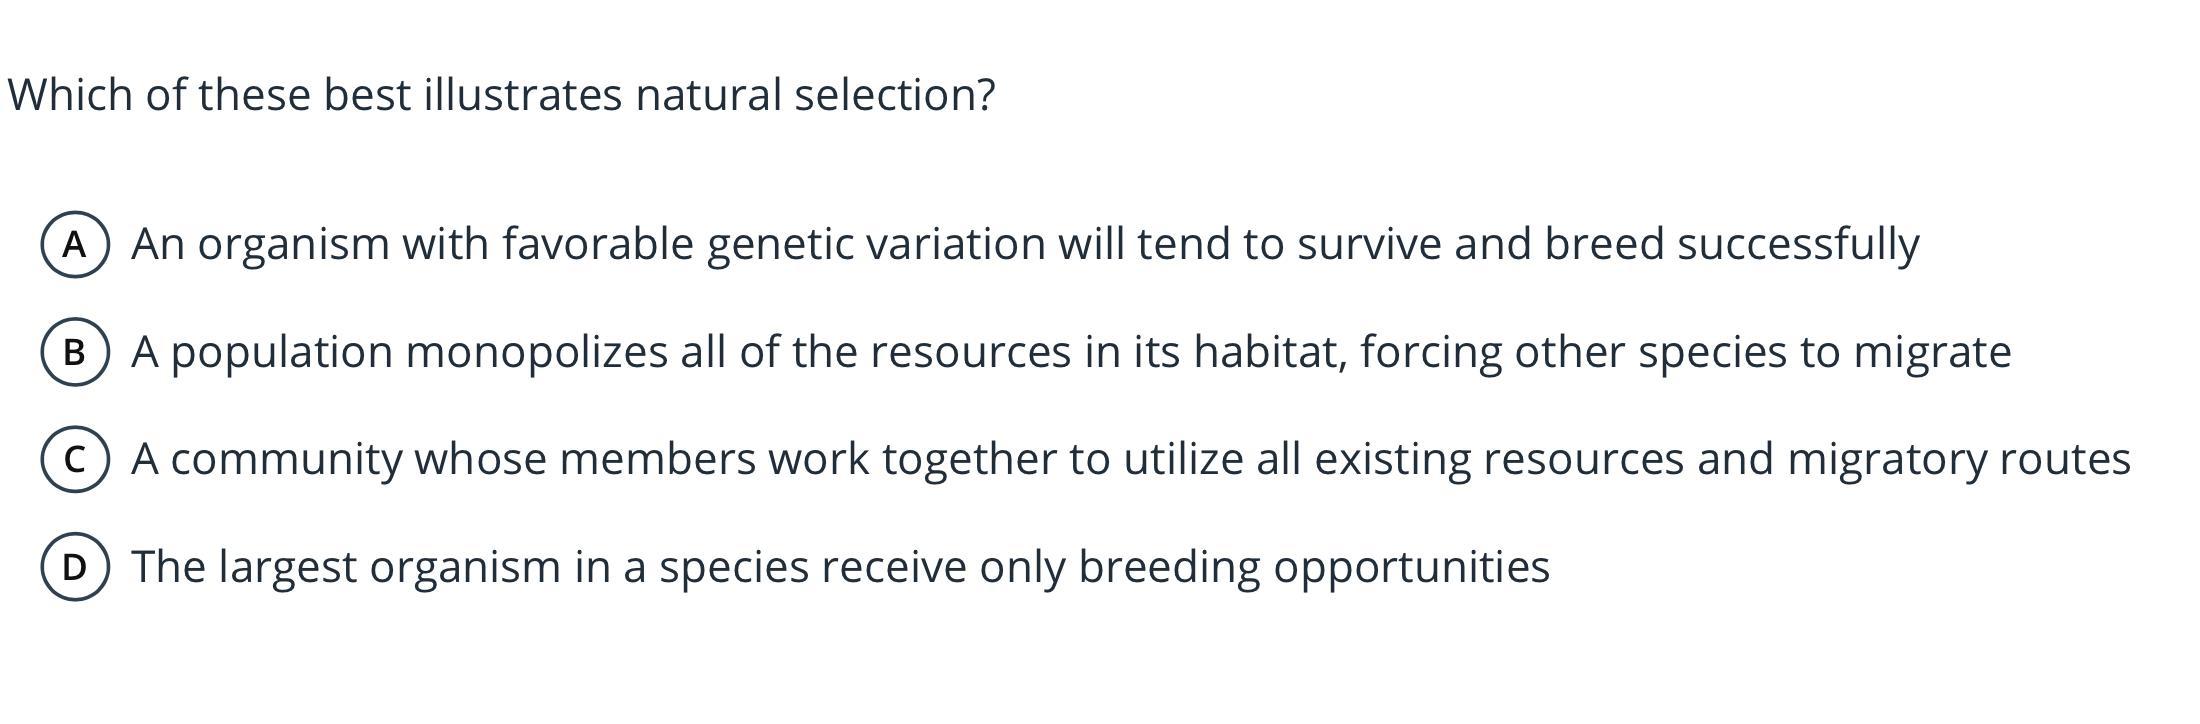
Task: Click the phrase 'existing resources and migratory routes'
Action: (x=1722, y=459)
